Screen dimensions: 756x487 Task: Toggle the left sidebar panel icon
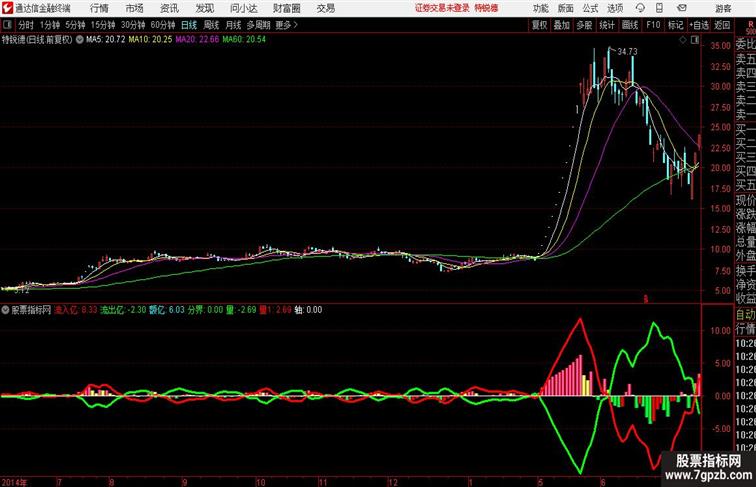click(x=7, y=25)
